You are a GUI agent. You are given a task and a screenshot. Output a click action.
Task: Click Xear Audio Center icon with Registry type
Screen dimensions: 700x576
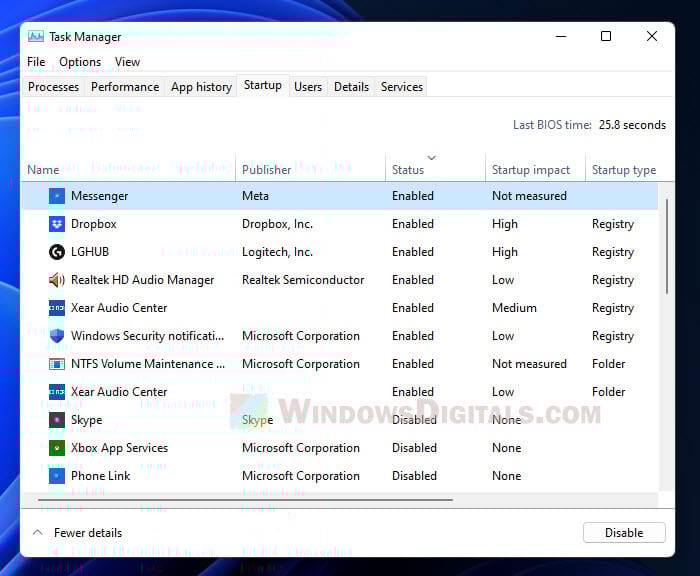[57, 308]
